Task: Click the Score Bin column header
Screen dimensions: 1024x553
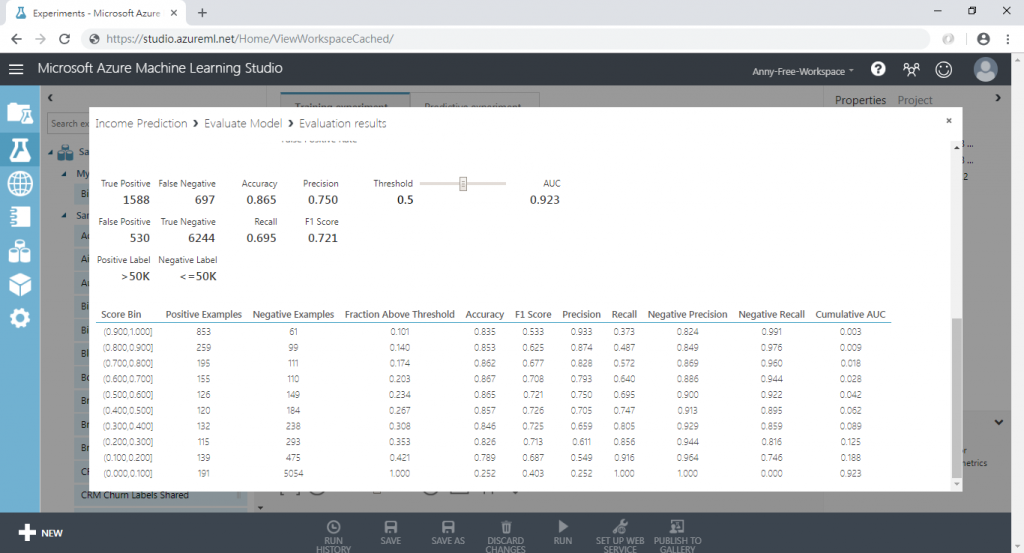Action: pyautogui.click(x=121, y=314)
